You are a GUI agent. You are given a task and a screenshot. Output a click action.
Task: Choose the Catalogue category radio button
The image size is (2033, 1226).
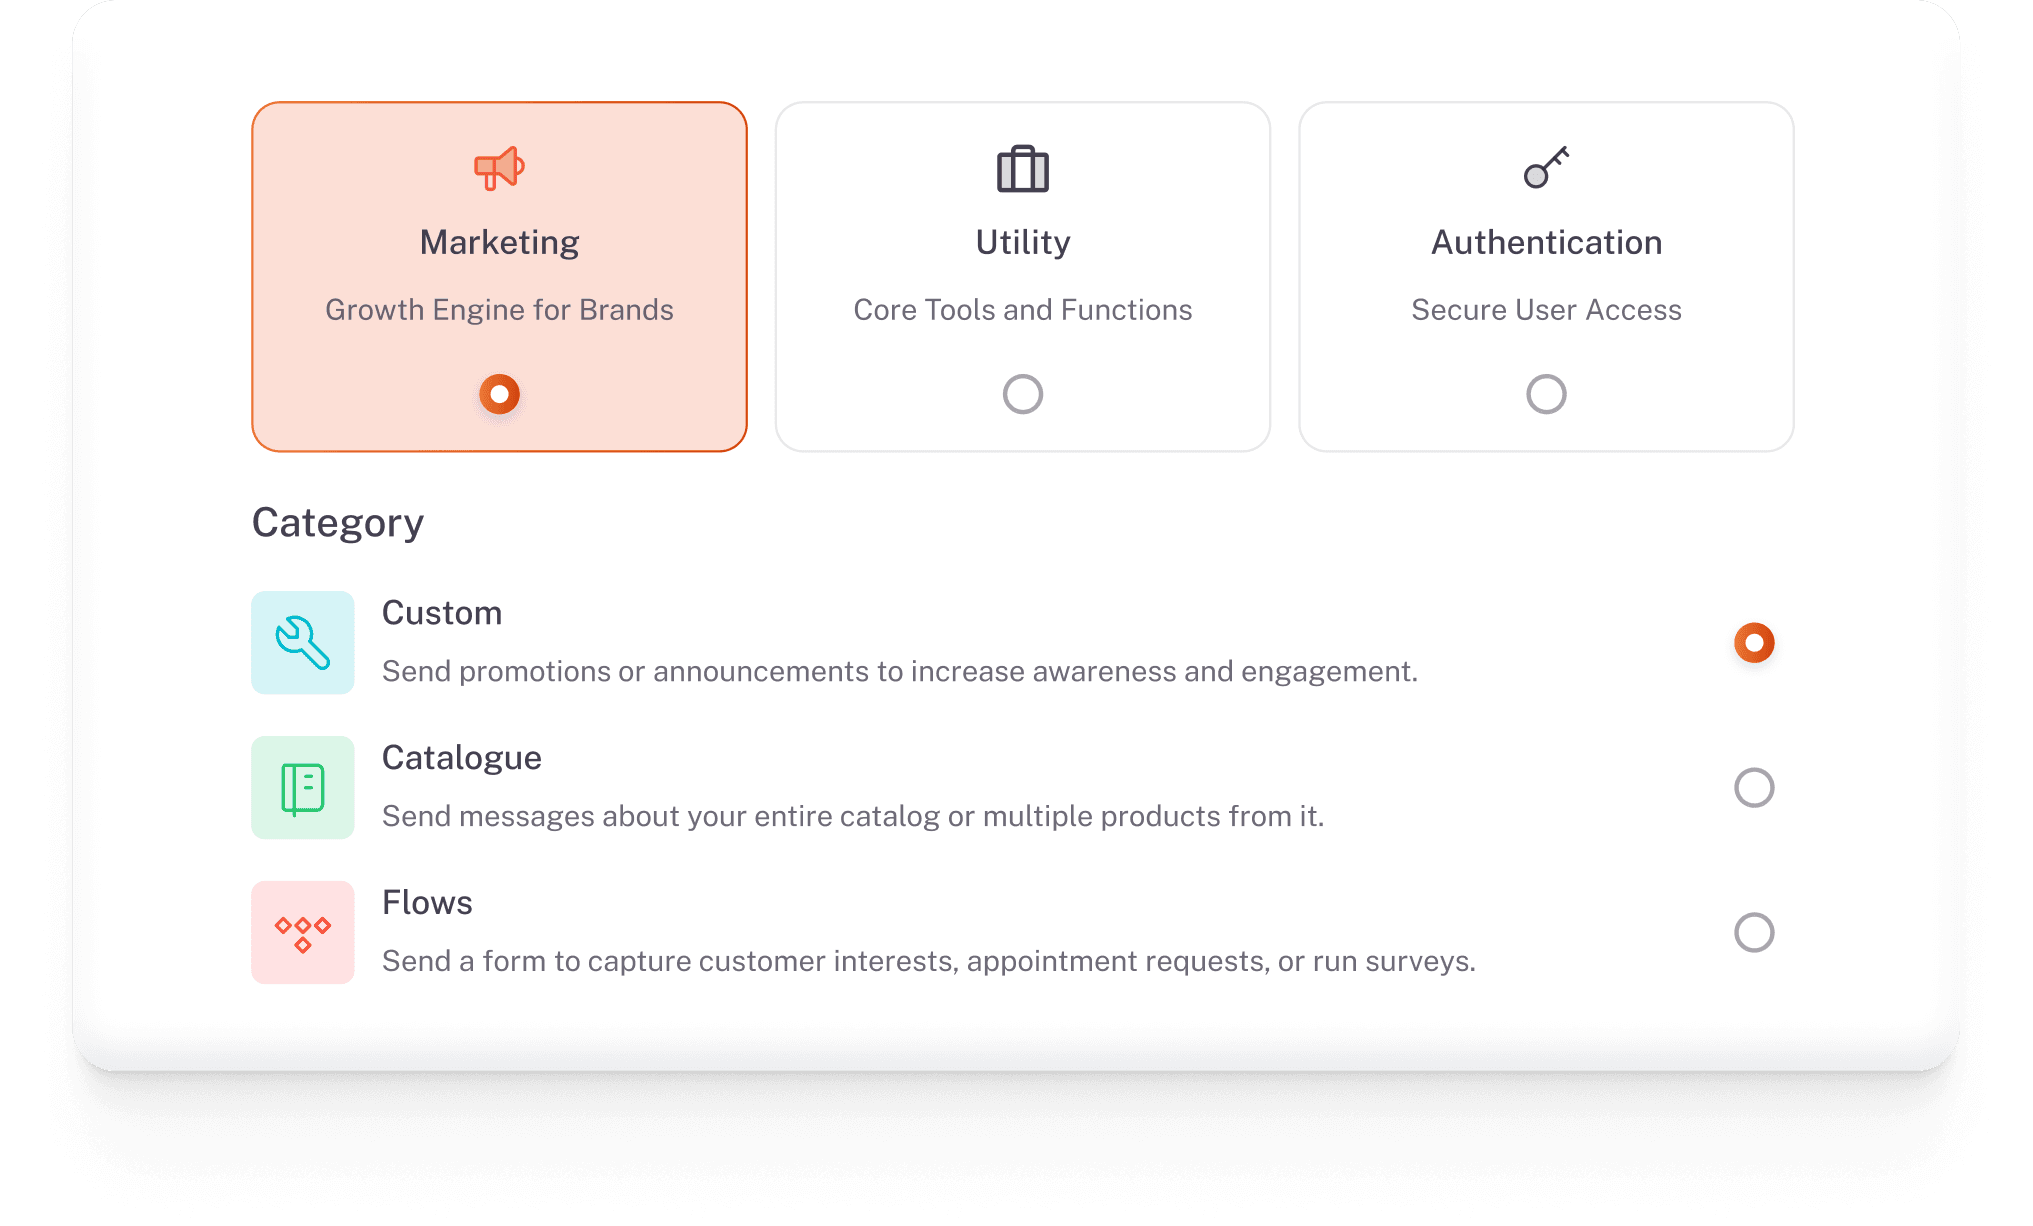pos(1754,788)
